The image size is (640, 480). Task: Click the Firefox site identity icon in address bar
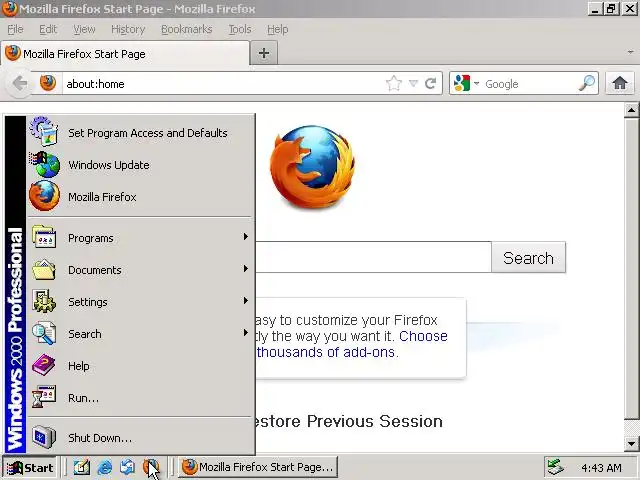48,83
